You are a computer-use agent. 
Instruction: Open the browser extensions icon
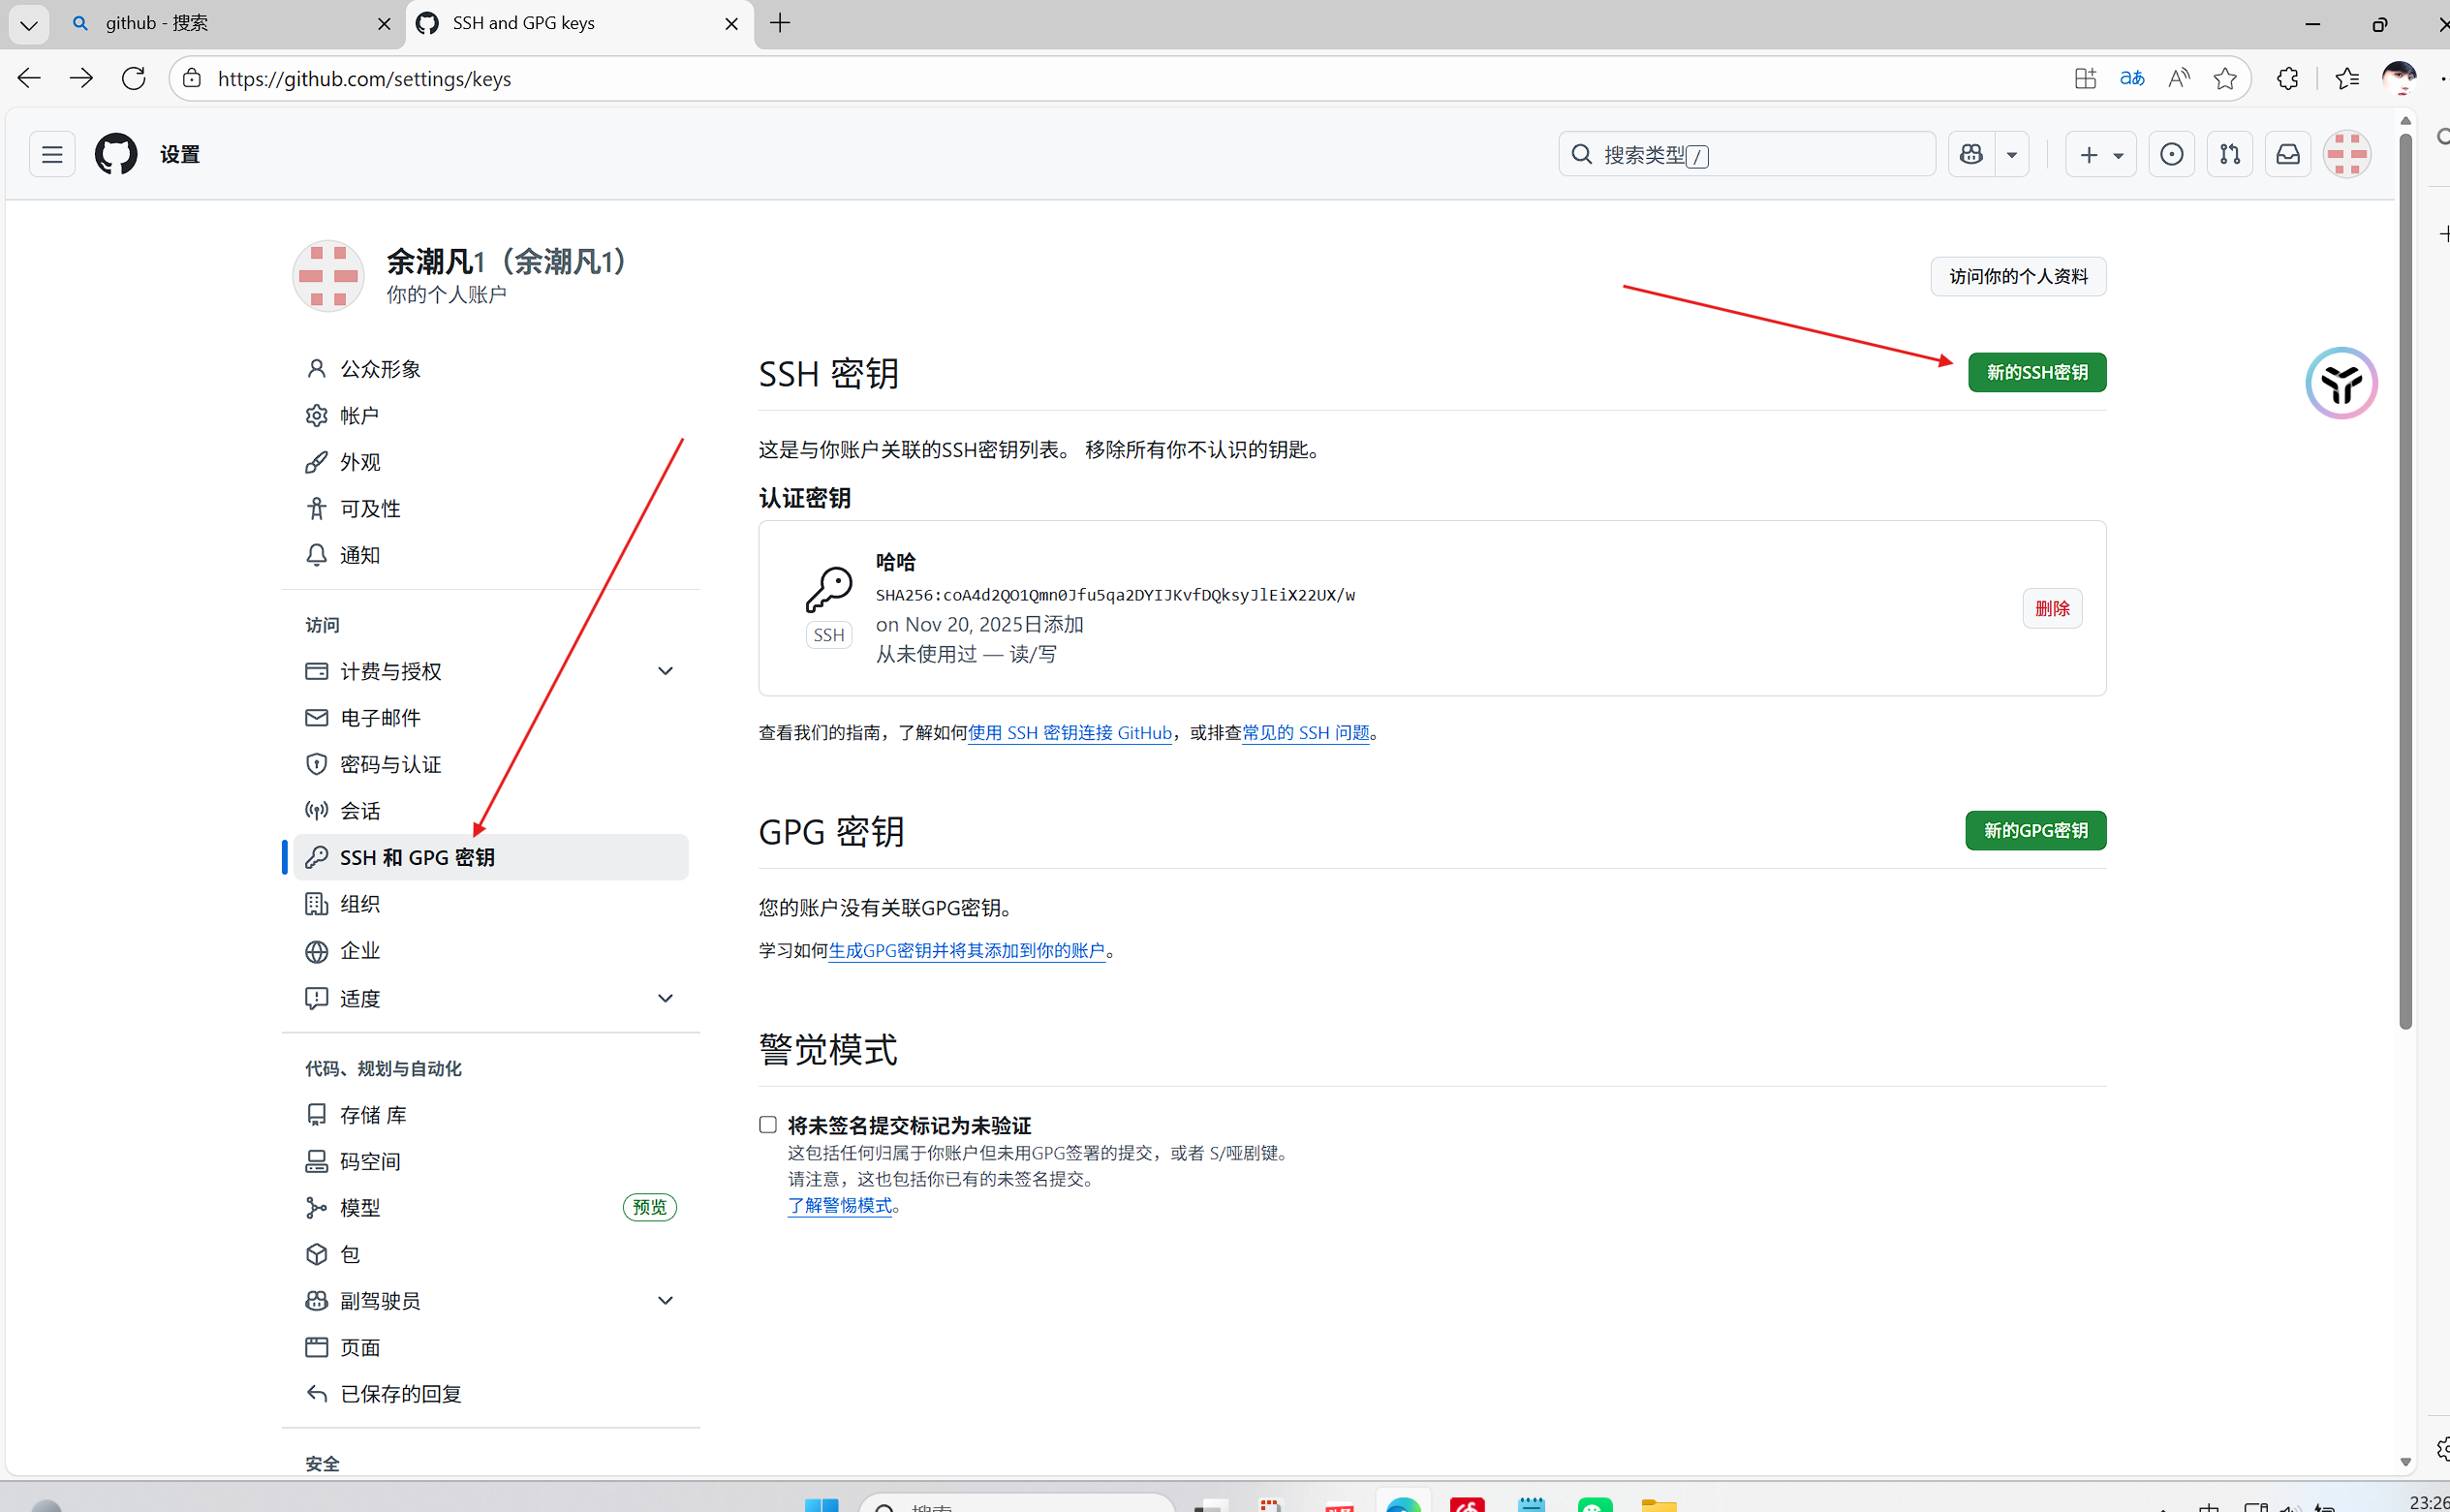click(2287, 78)
